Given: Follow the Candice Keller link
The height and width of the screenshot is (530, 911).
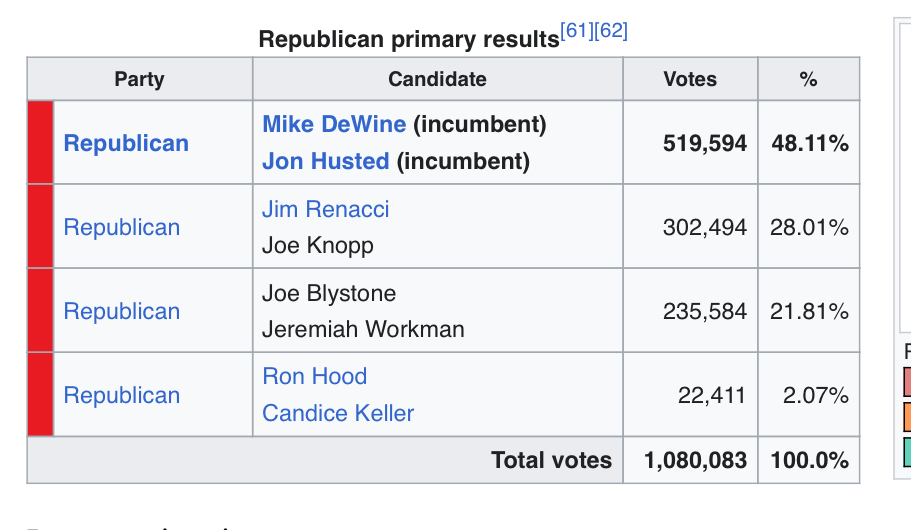Looking at the screenshot, I should coord(338,413).
